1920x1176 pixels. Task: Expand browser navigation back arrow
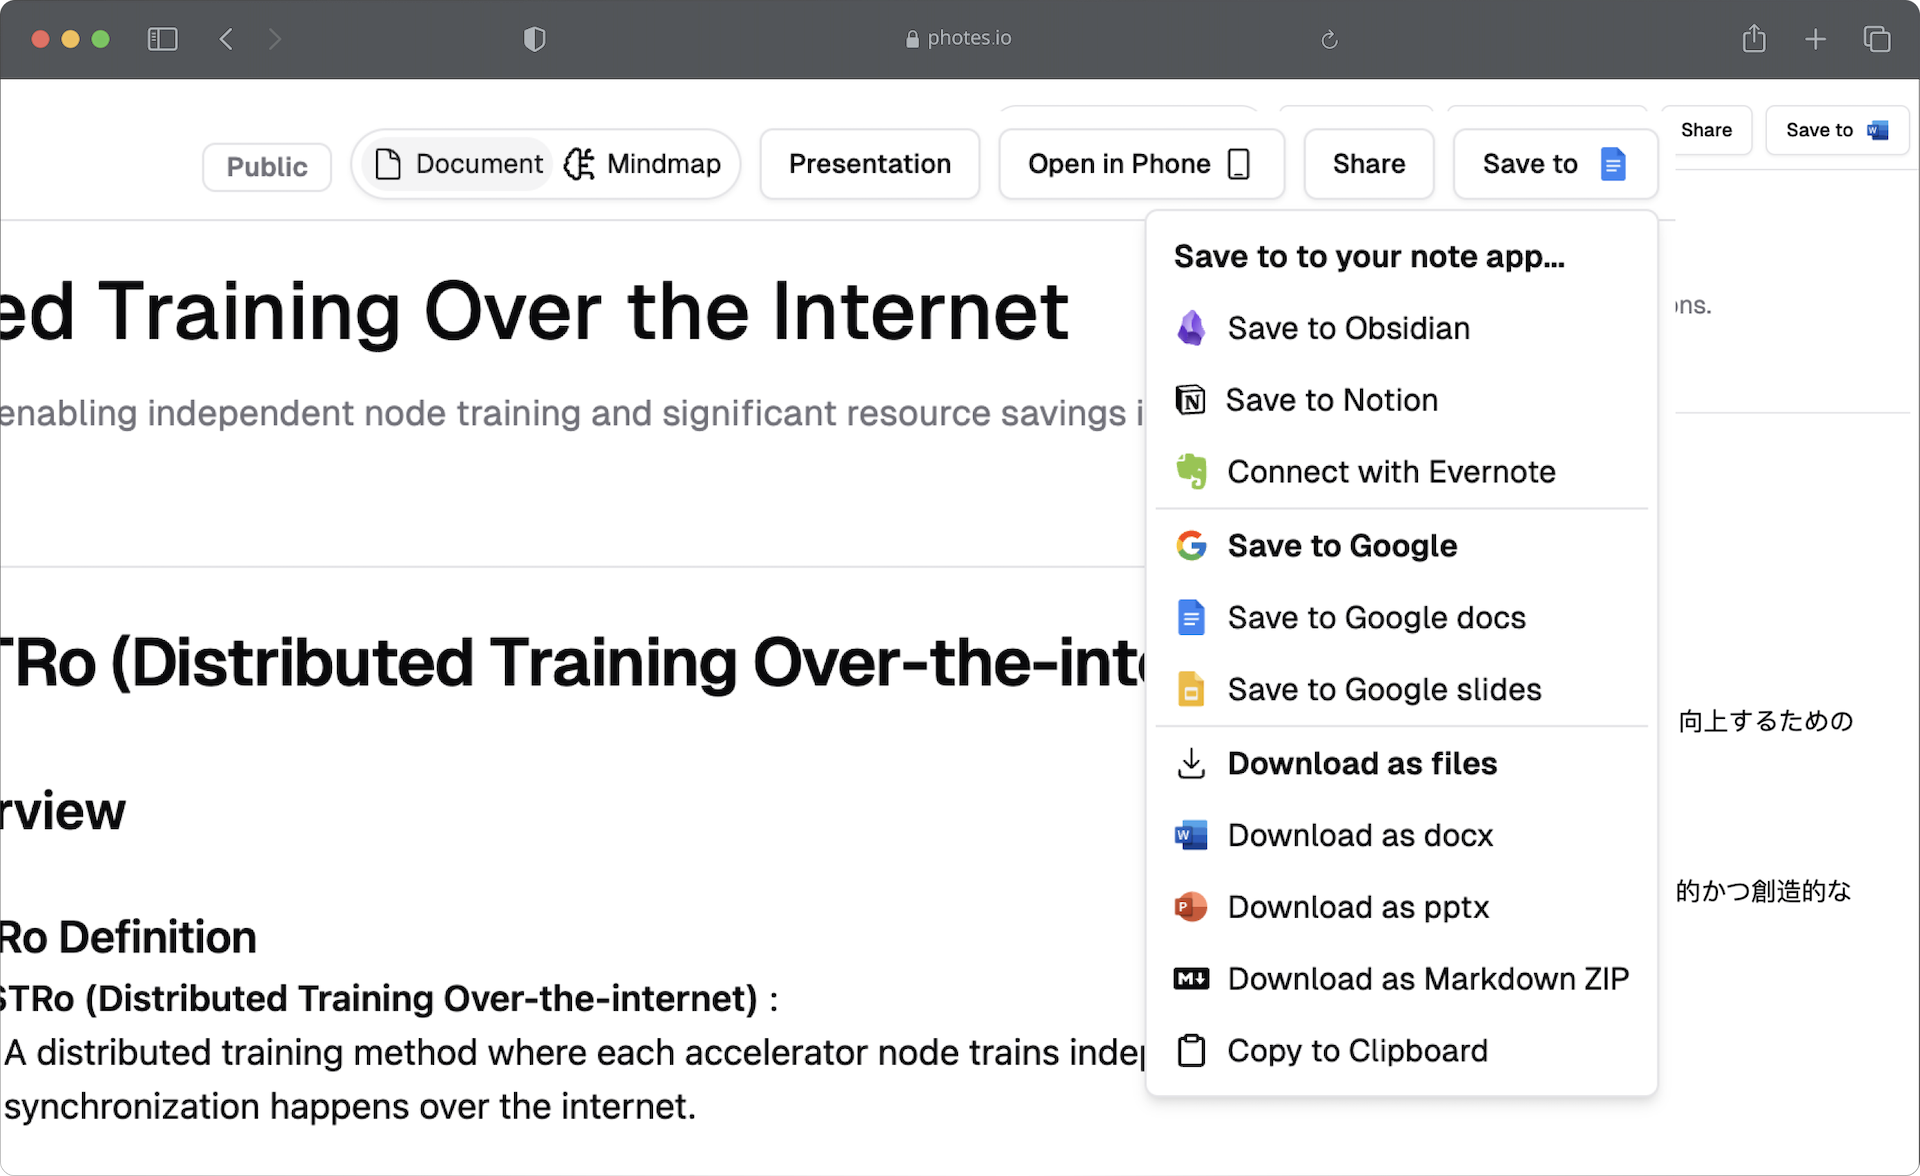point(225,37)
